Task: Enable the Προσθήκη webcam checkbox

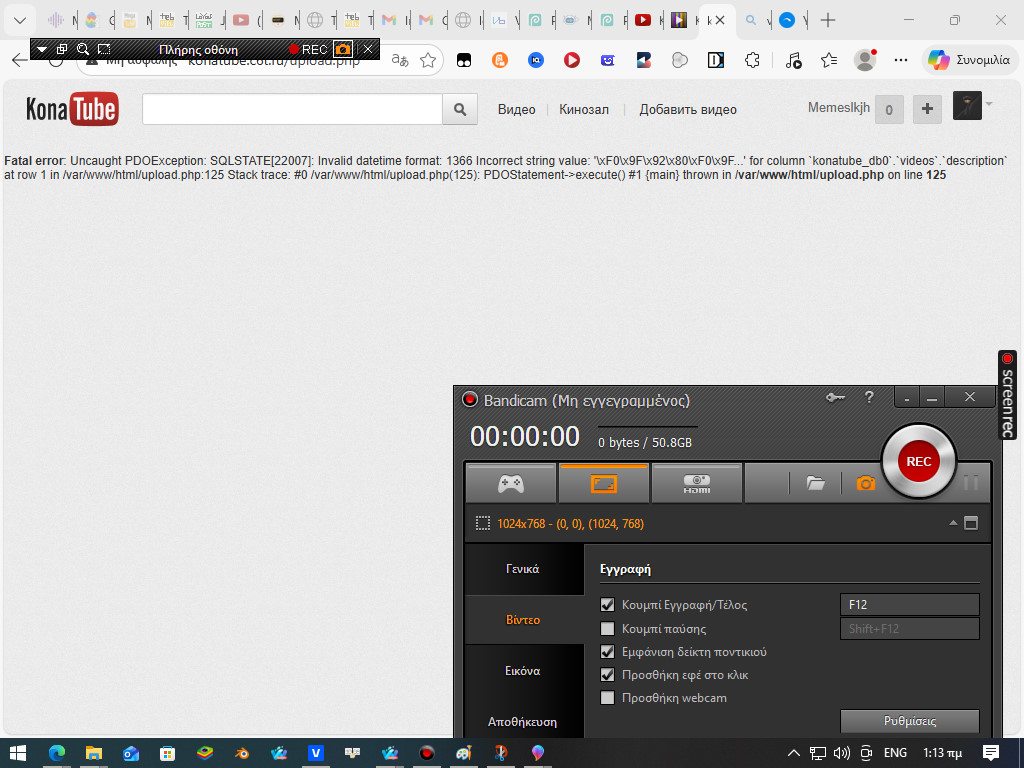Action: point(607,698)
